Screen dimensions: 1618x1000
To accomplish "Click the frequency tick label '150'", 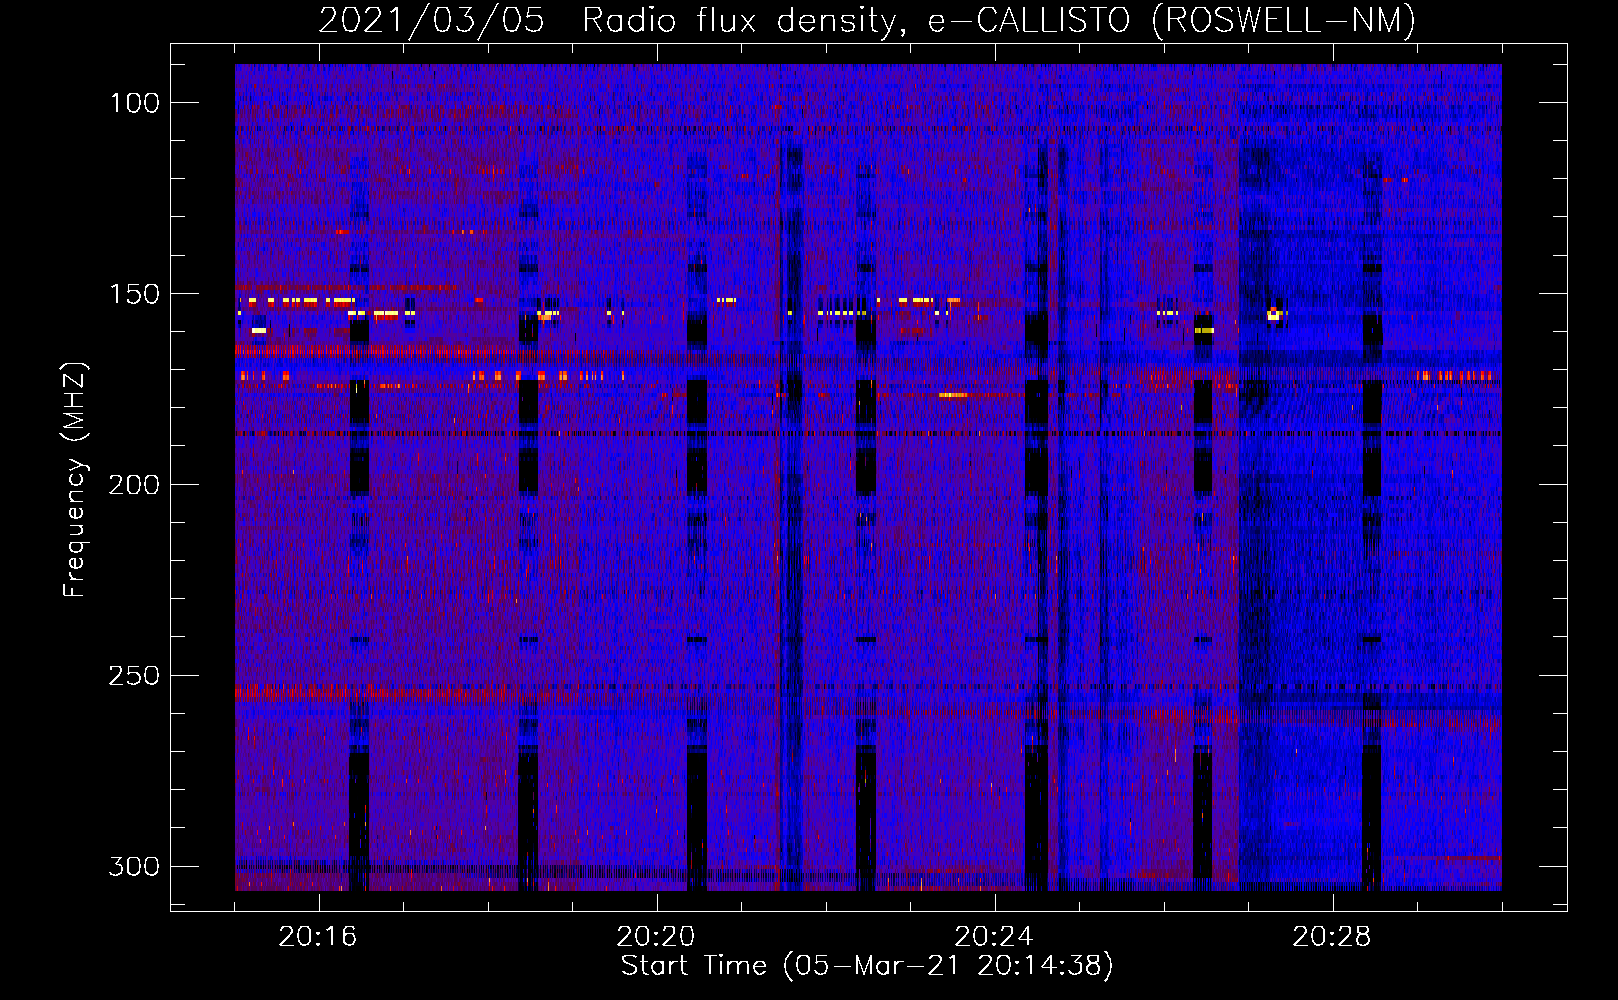I will [x=135, y=294].
